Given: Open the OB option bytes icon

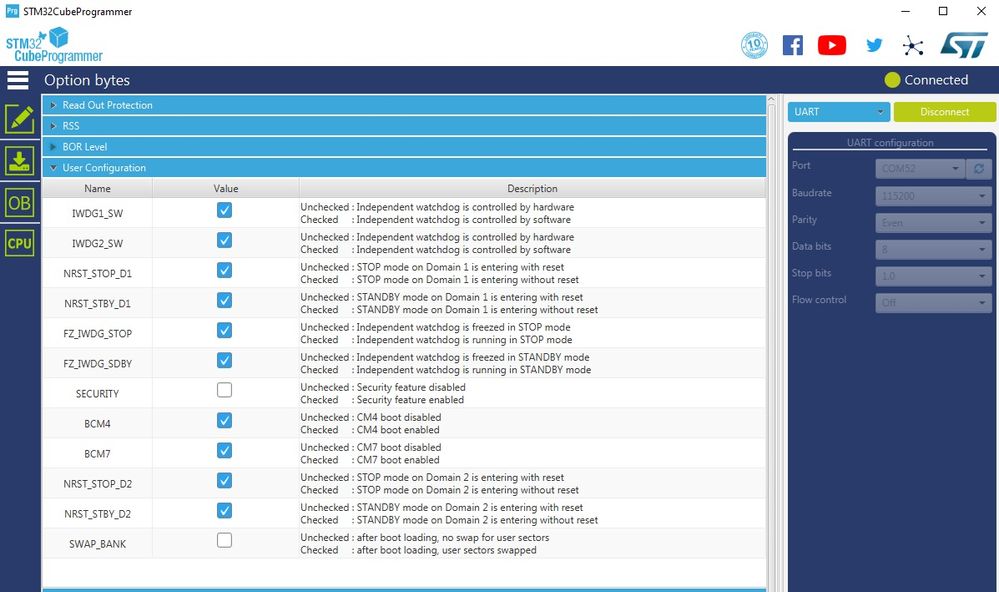Looking at the screenshot, I should 20,203.
